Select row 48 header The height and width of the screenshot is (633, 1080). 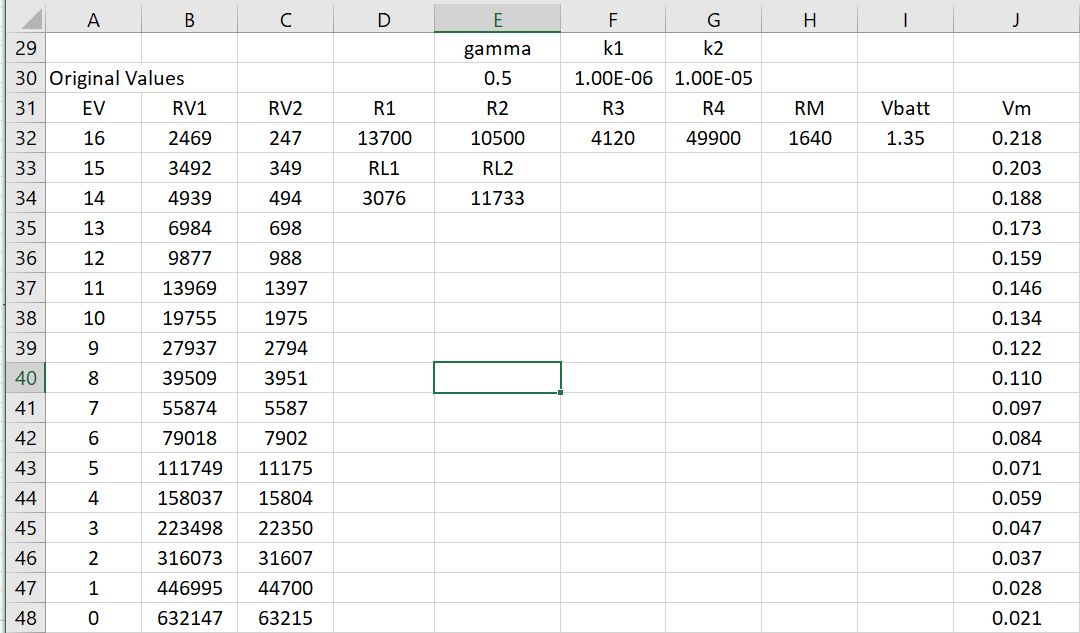25,618
